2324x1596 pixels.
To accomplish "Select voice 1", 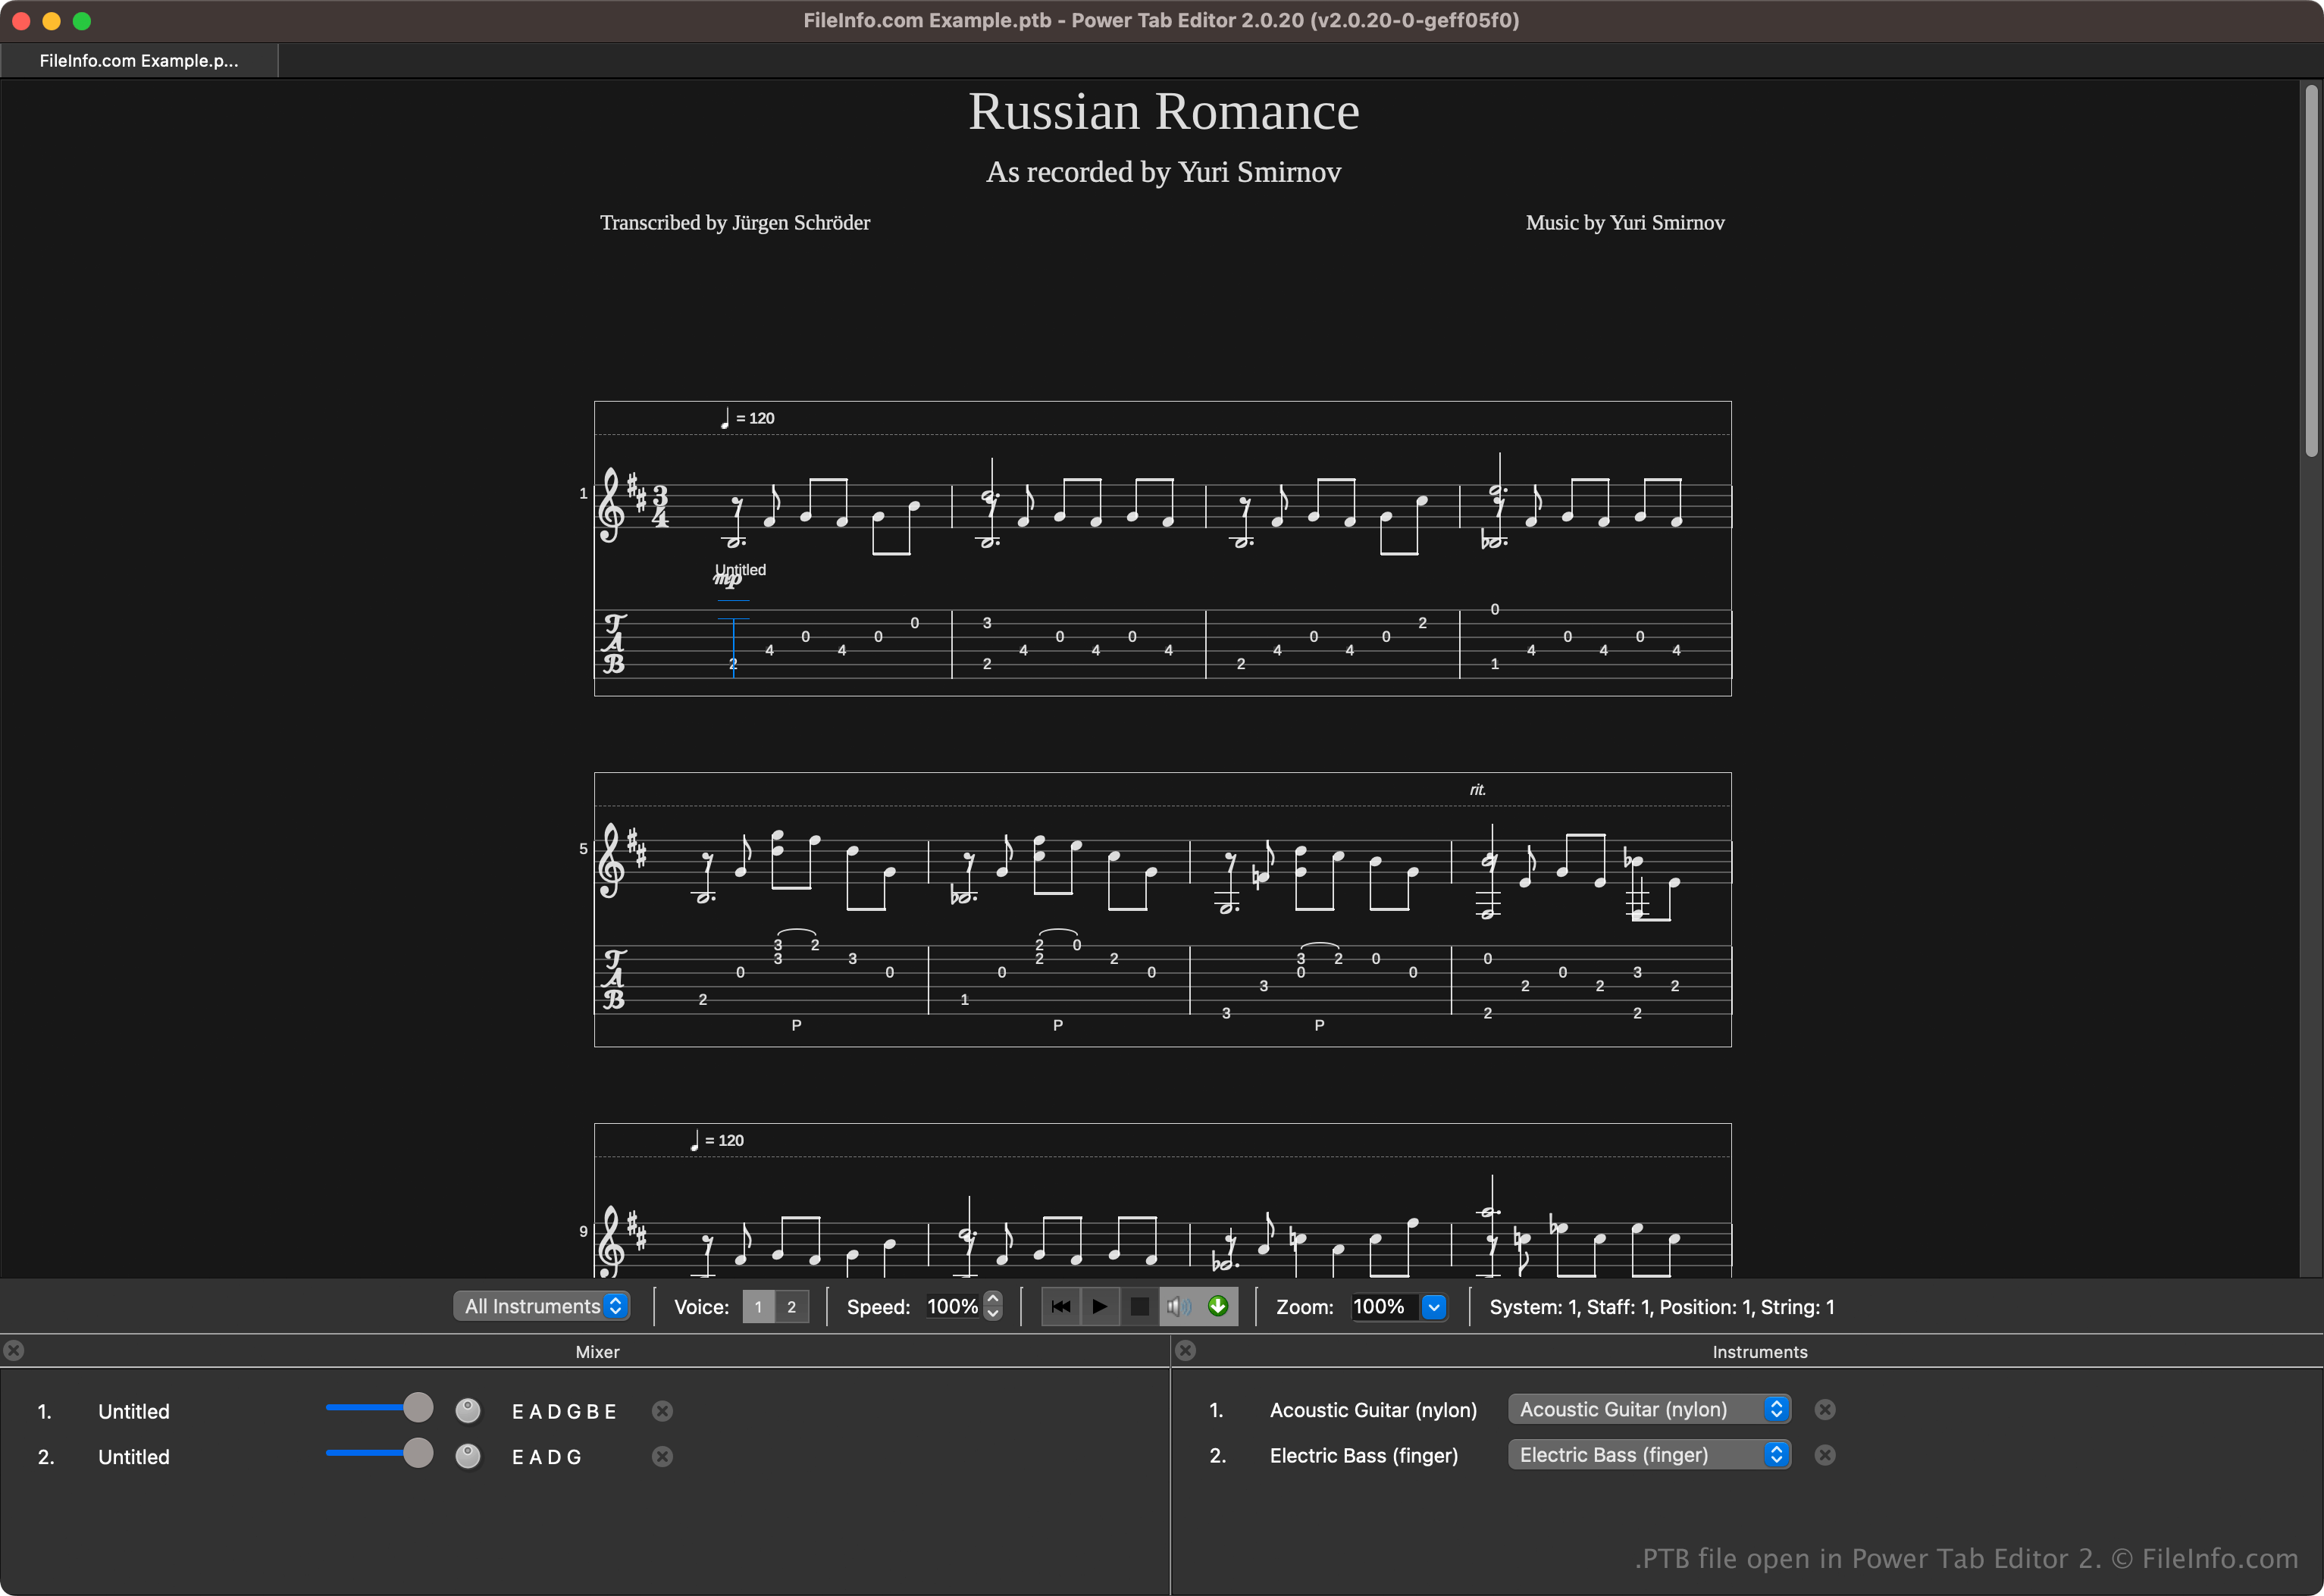I will coord(758,1307).
